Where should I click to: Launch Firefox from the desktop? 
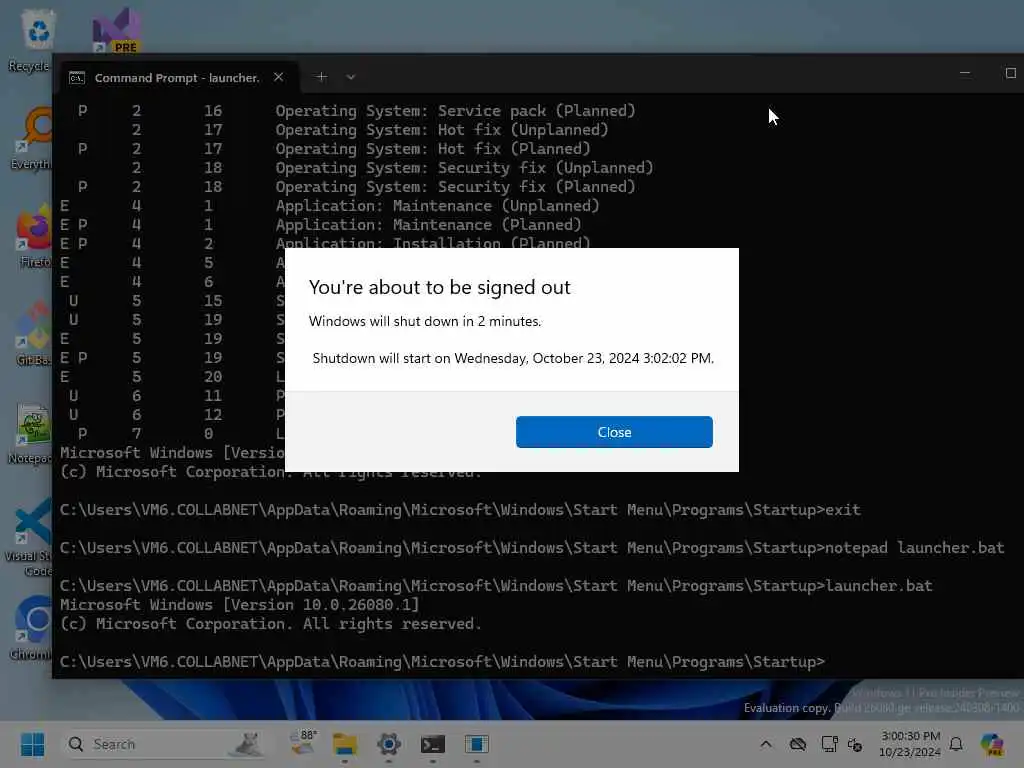[33, 236]
